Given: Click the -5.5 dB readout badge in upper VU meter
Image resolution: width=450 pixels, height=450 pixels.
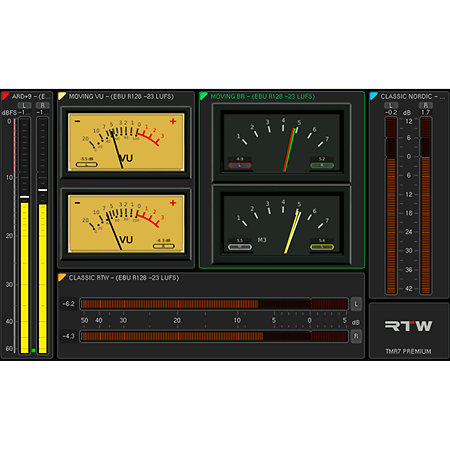Looking at the screenshot, I should click(87, 162).
